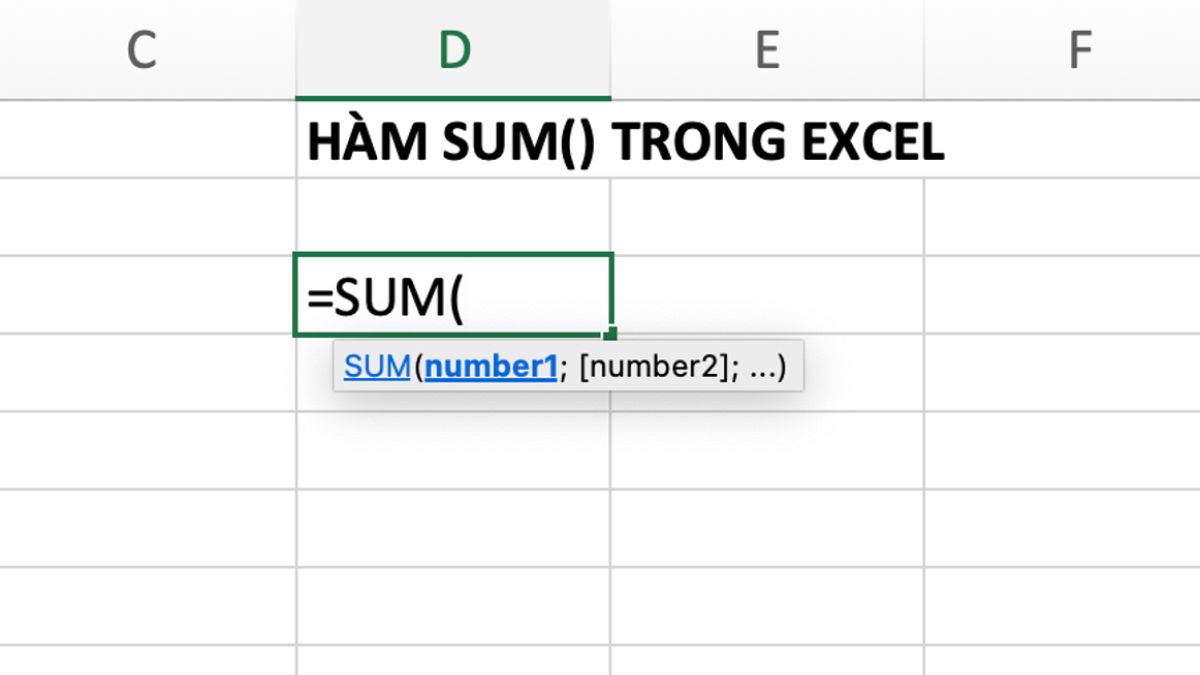Select column header E
Screen dimensions: 1200x675
765,48
